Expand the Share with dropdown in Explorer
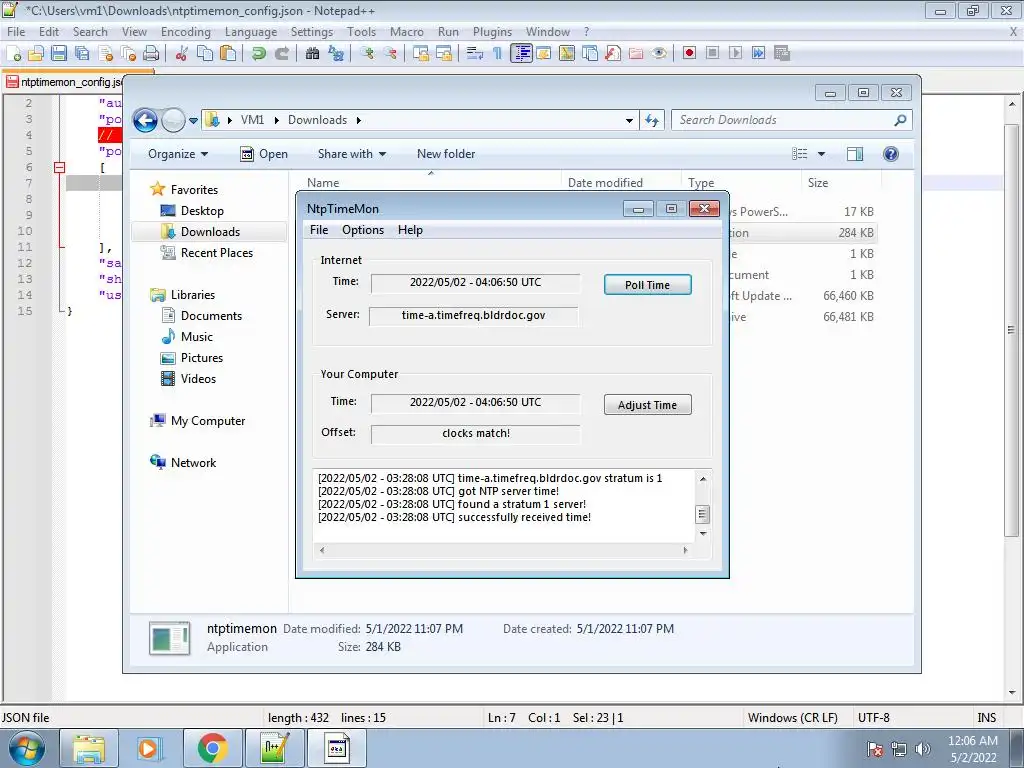Viewport: 1024px width, 768px height. point(352,154)
